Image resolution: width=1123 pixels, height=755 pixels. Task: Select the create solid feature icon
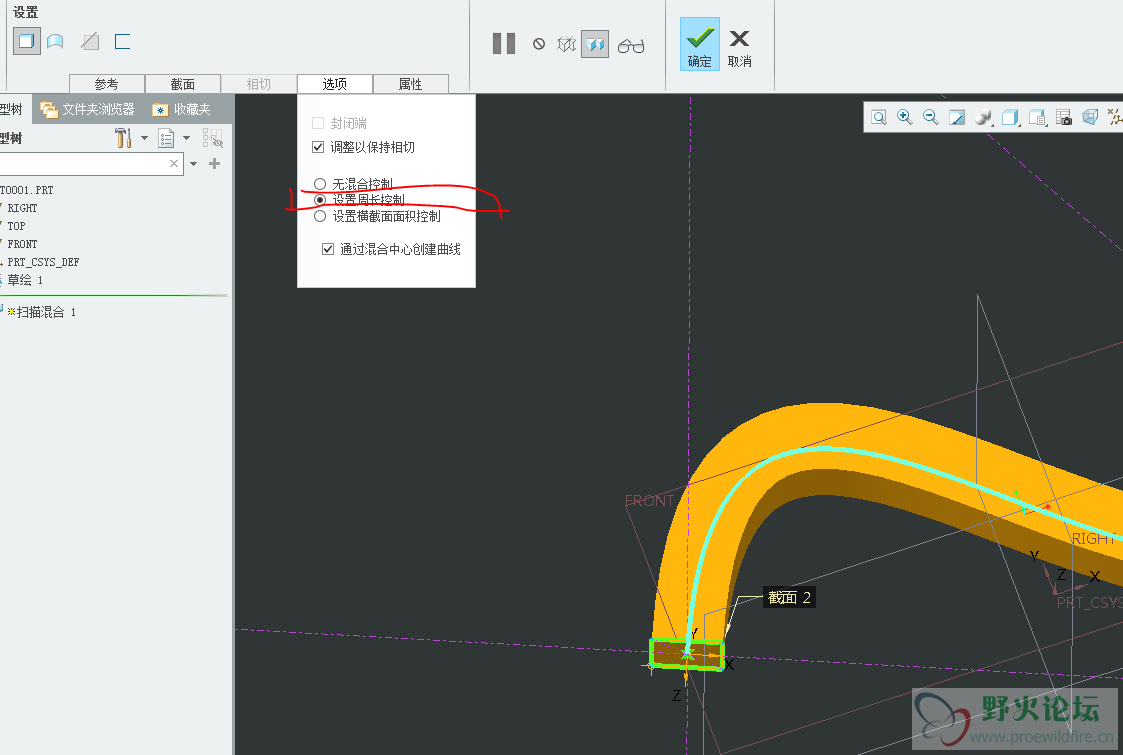click(x=26, y=42)
